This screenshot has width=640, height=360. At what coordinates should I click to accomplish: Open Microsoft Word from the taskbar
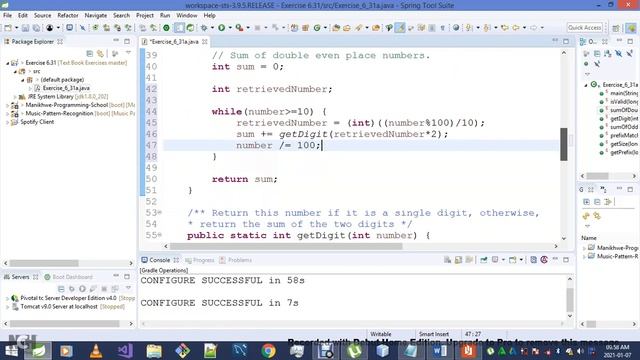(440, 351)
